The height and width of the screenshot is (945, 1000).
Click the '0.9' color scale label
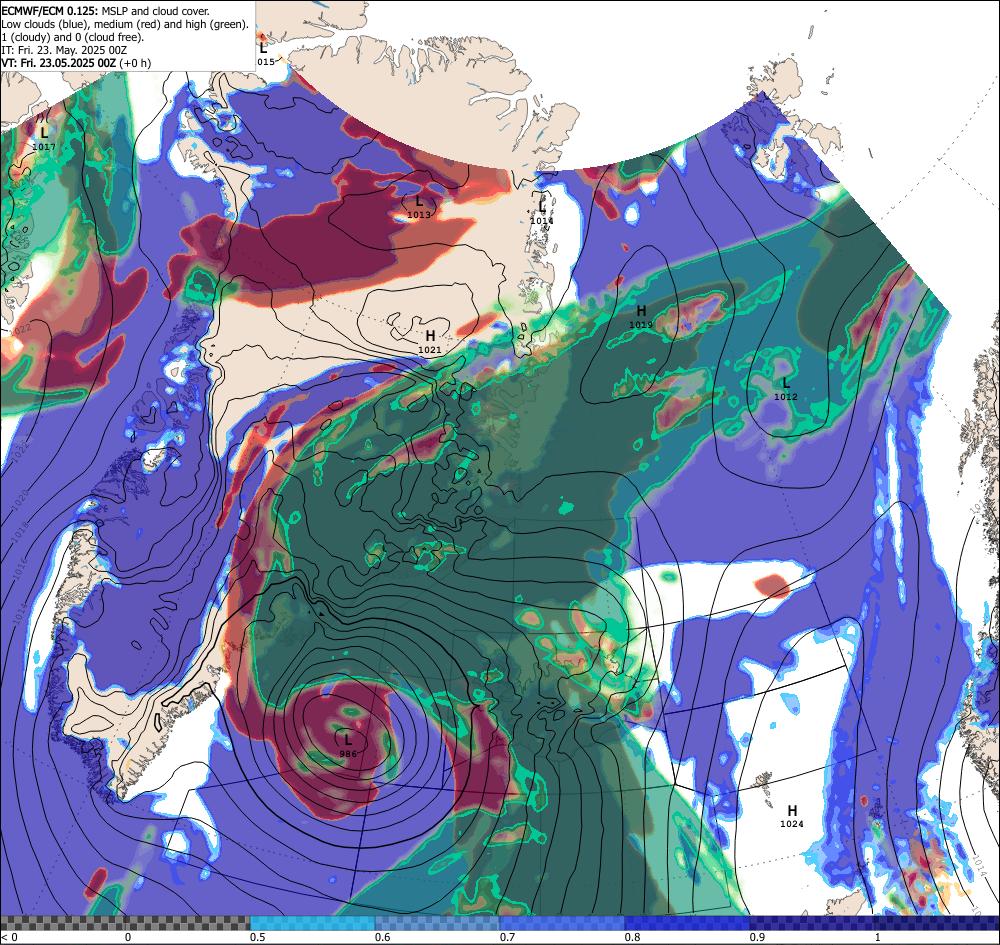(x=758, y=937)
